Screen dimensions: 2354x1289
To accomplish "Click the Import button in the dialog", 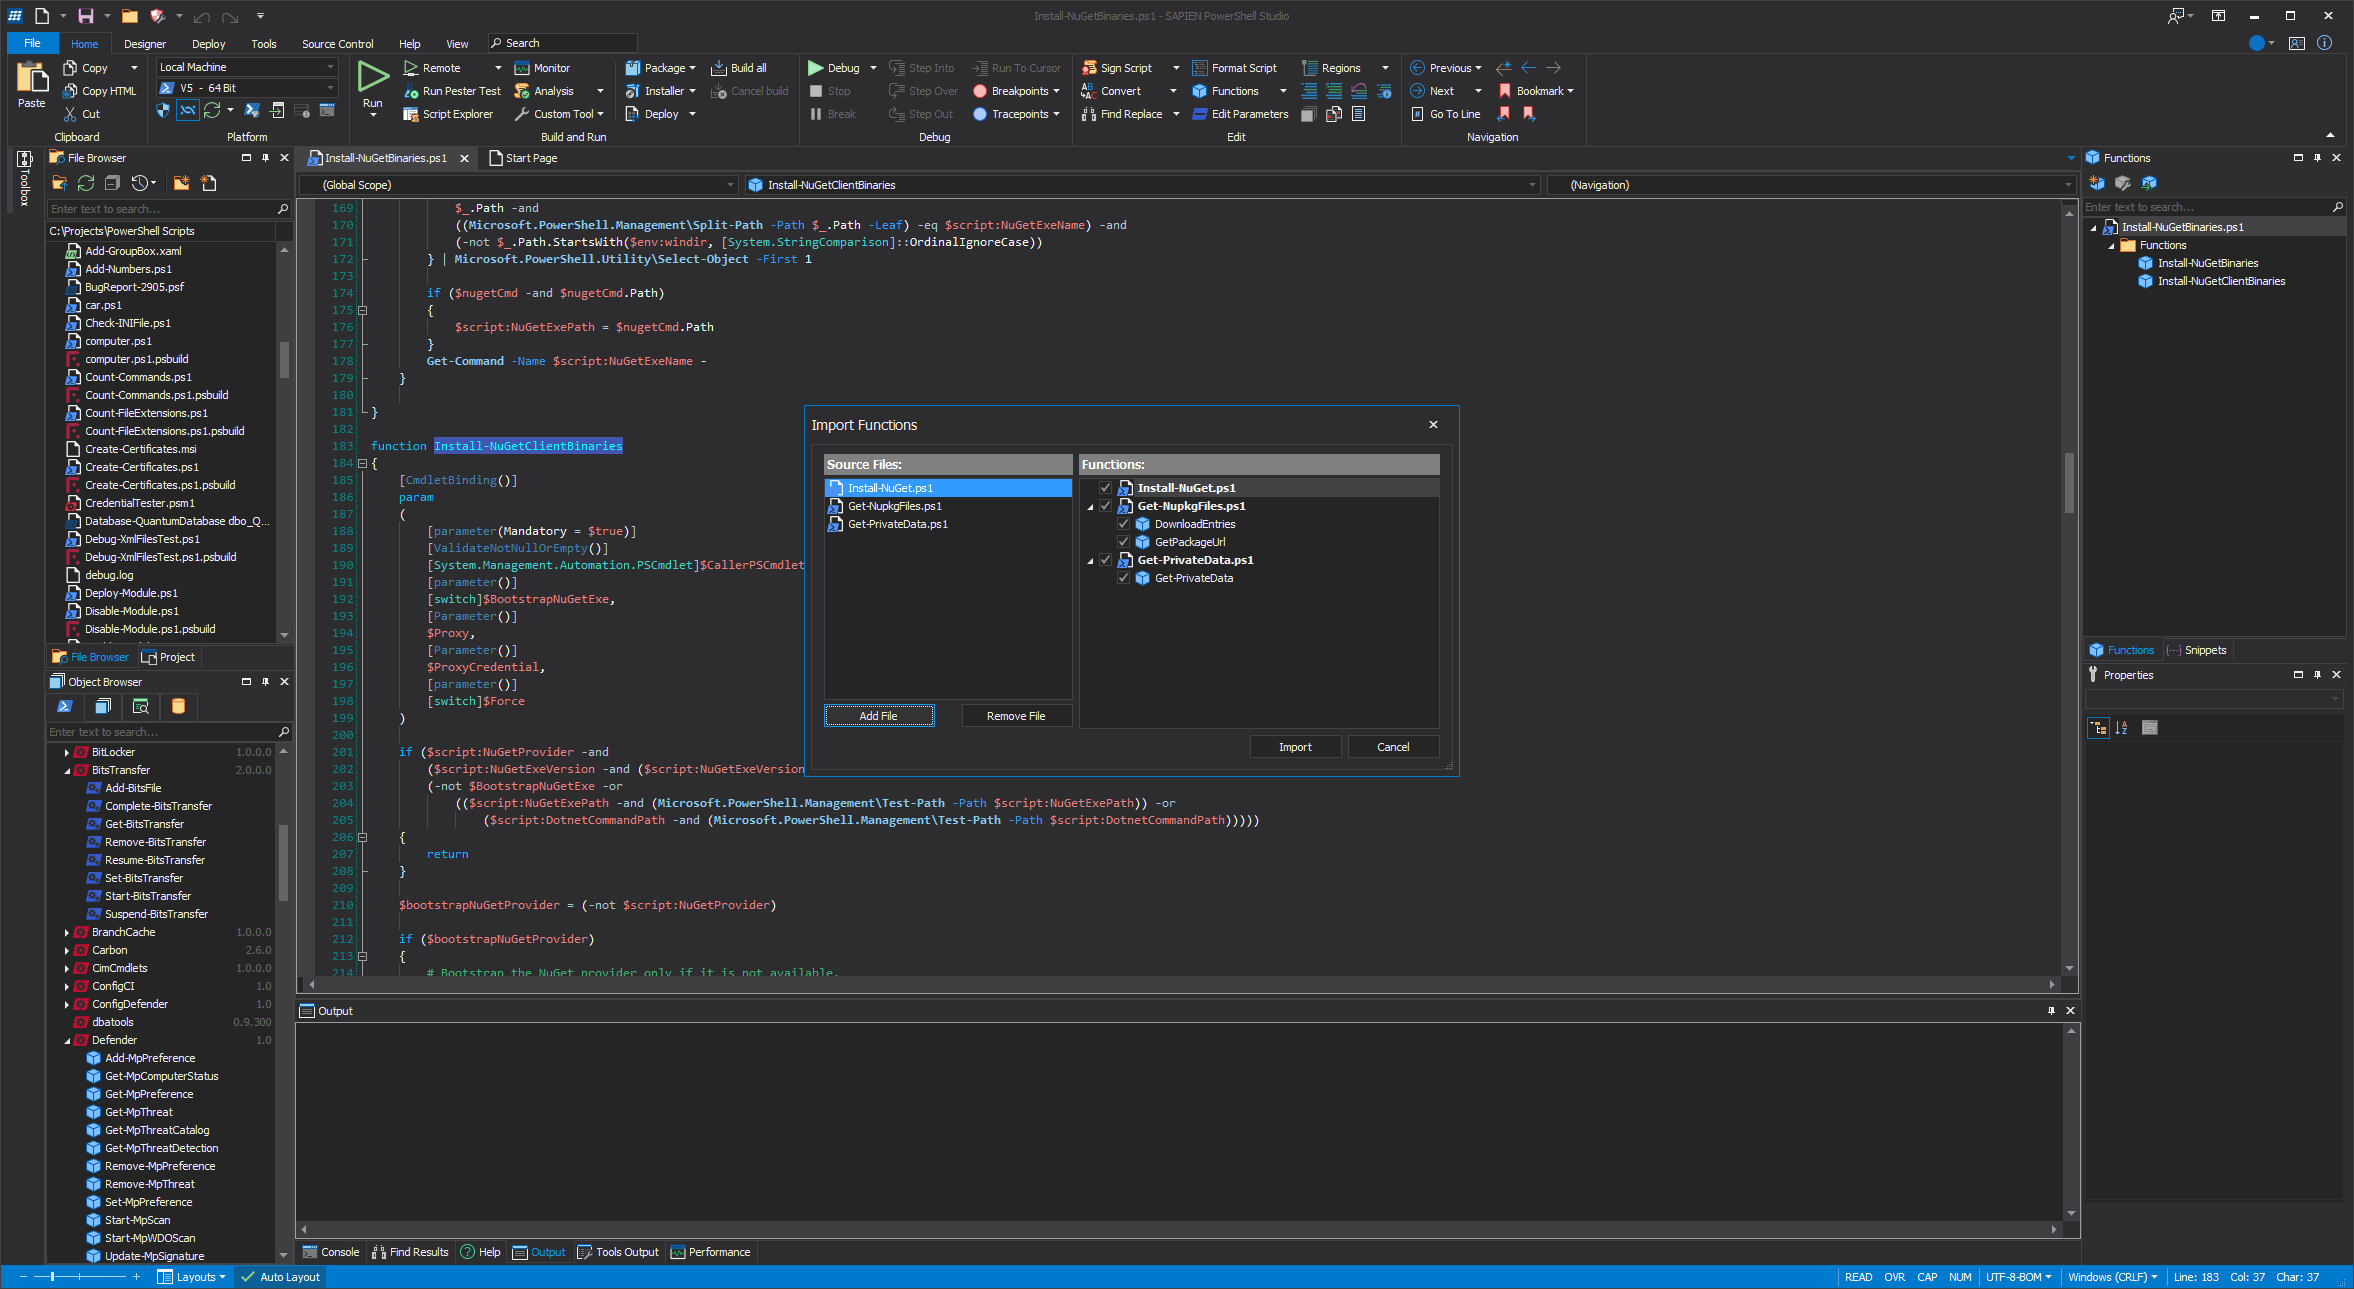I will click(x=1295, y=746).
